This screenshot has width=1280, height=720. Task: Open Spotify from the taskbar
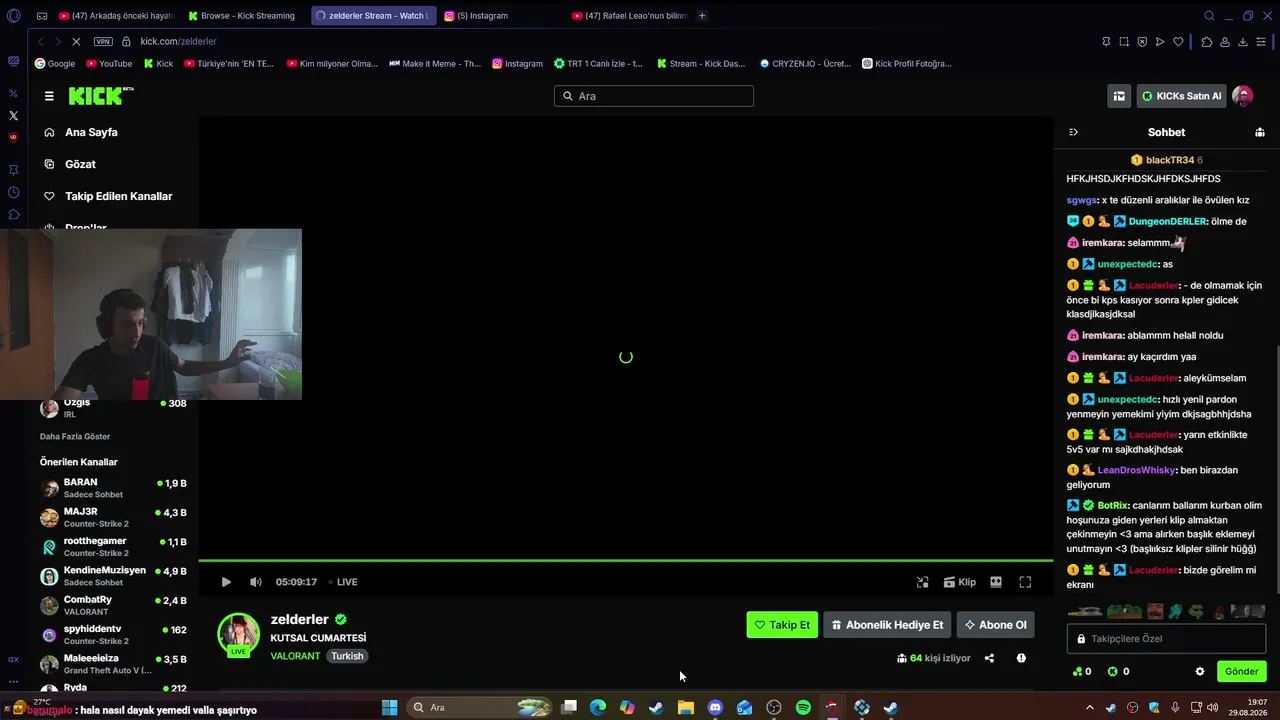803,708
